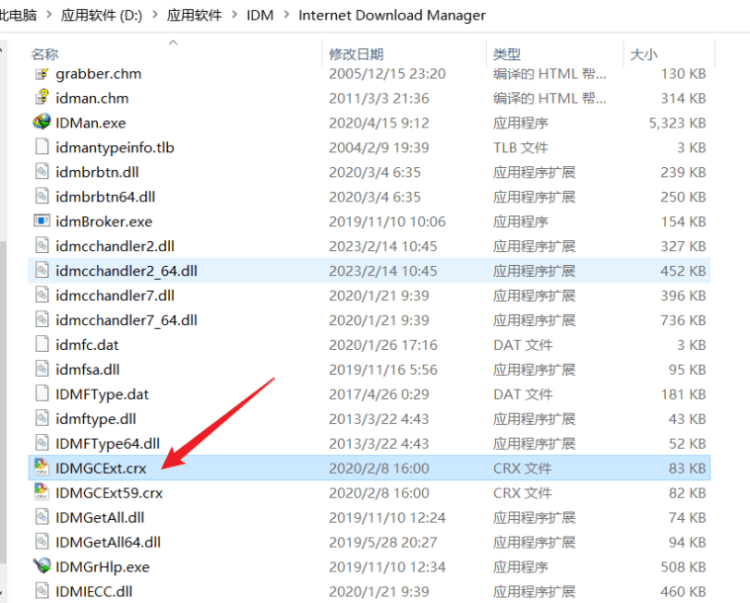Click the date 2019/5/28 20:27
This screenshot has height=603, width=750.
tap(383, 542)
